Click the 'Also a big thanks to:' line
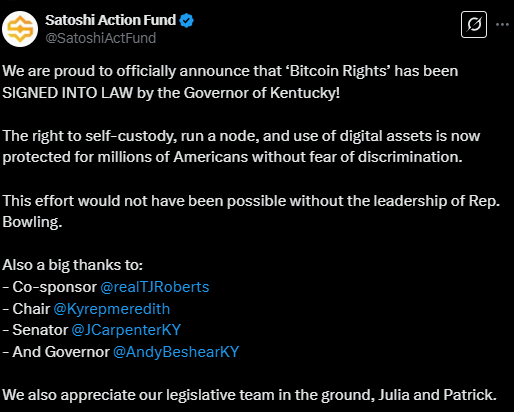This screenshot has height=412, width=514. coord(72,265)
